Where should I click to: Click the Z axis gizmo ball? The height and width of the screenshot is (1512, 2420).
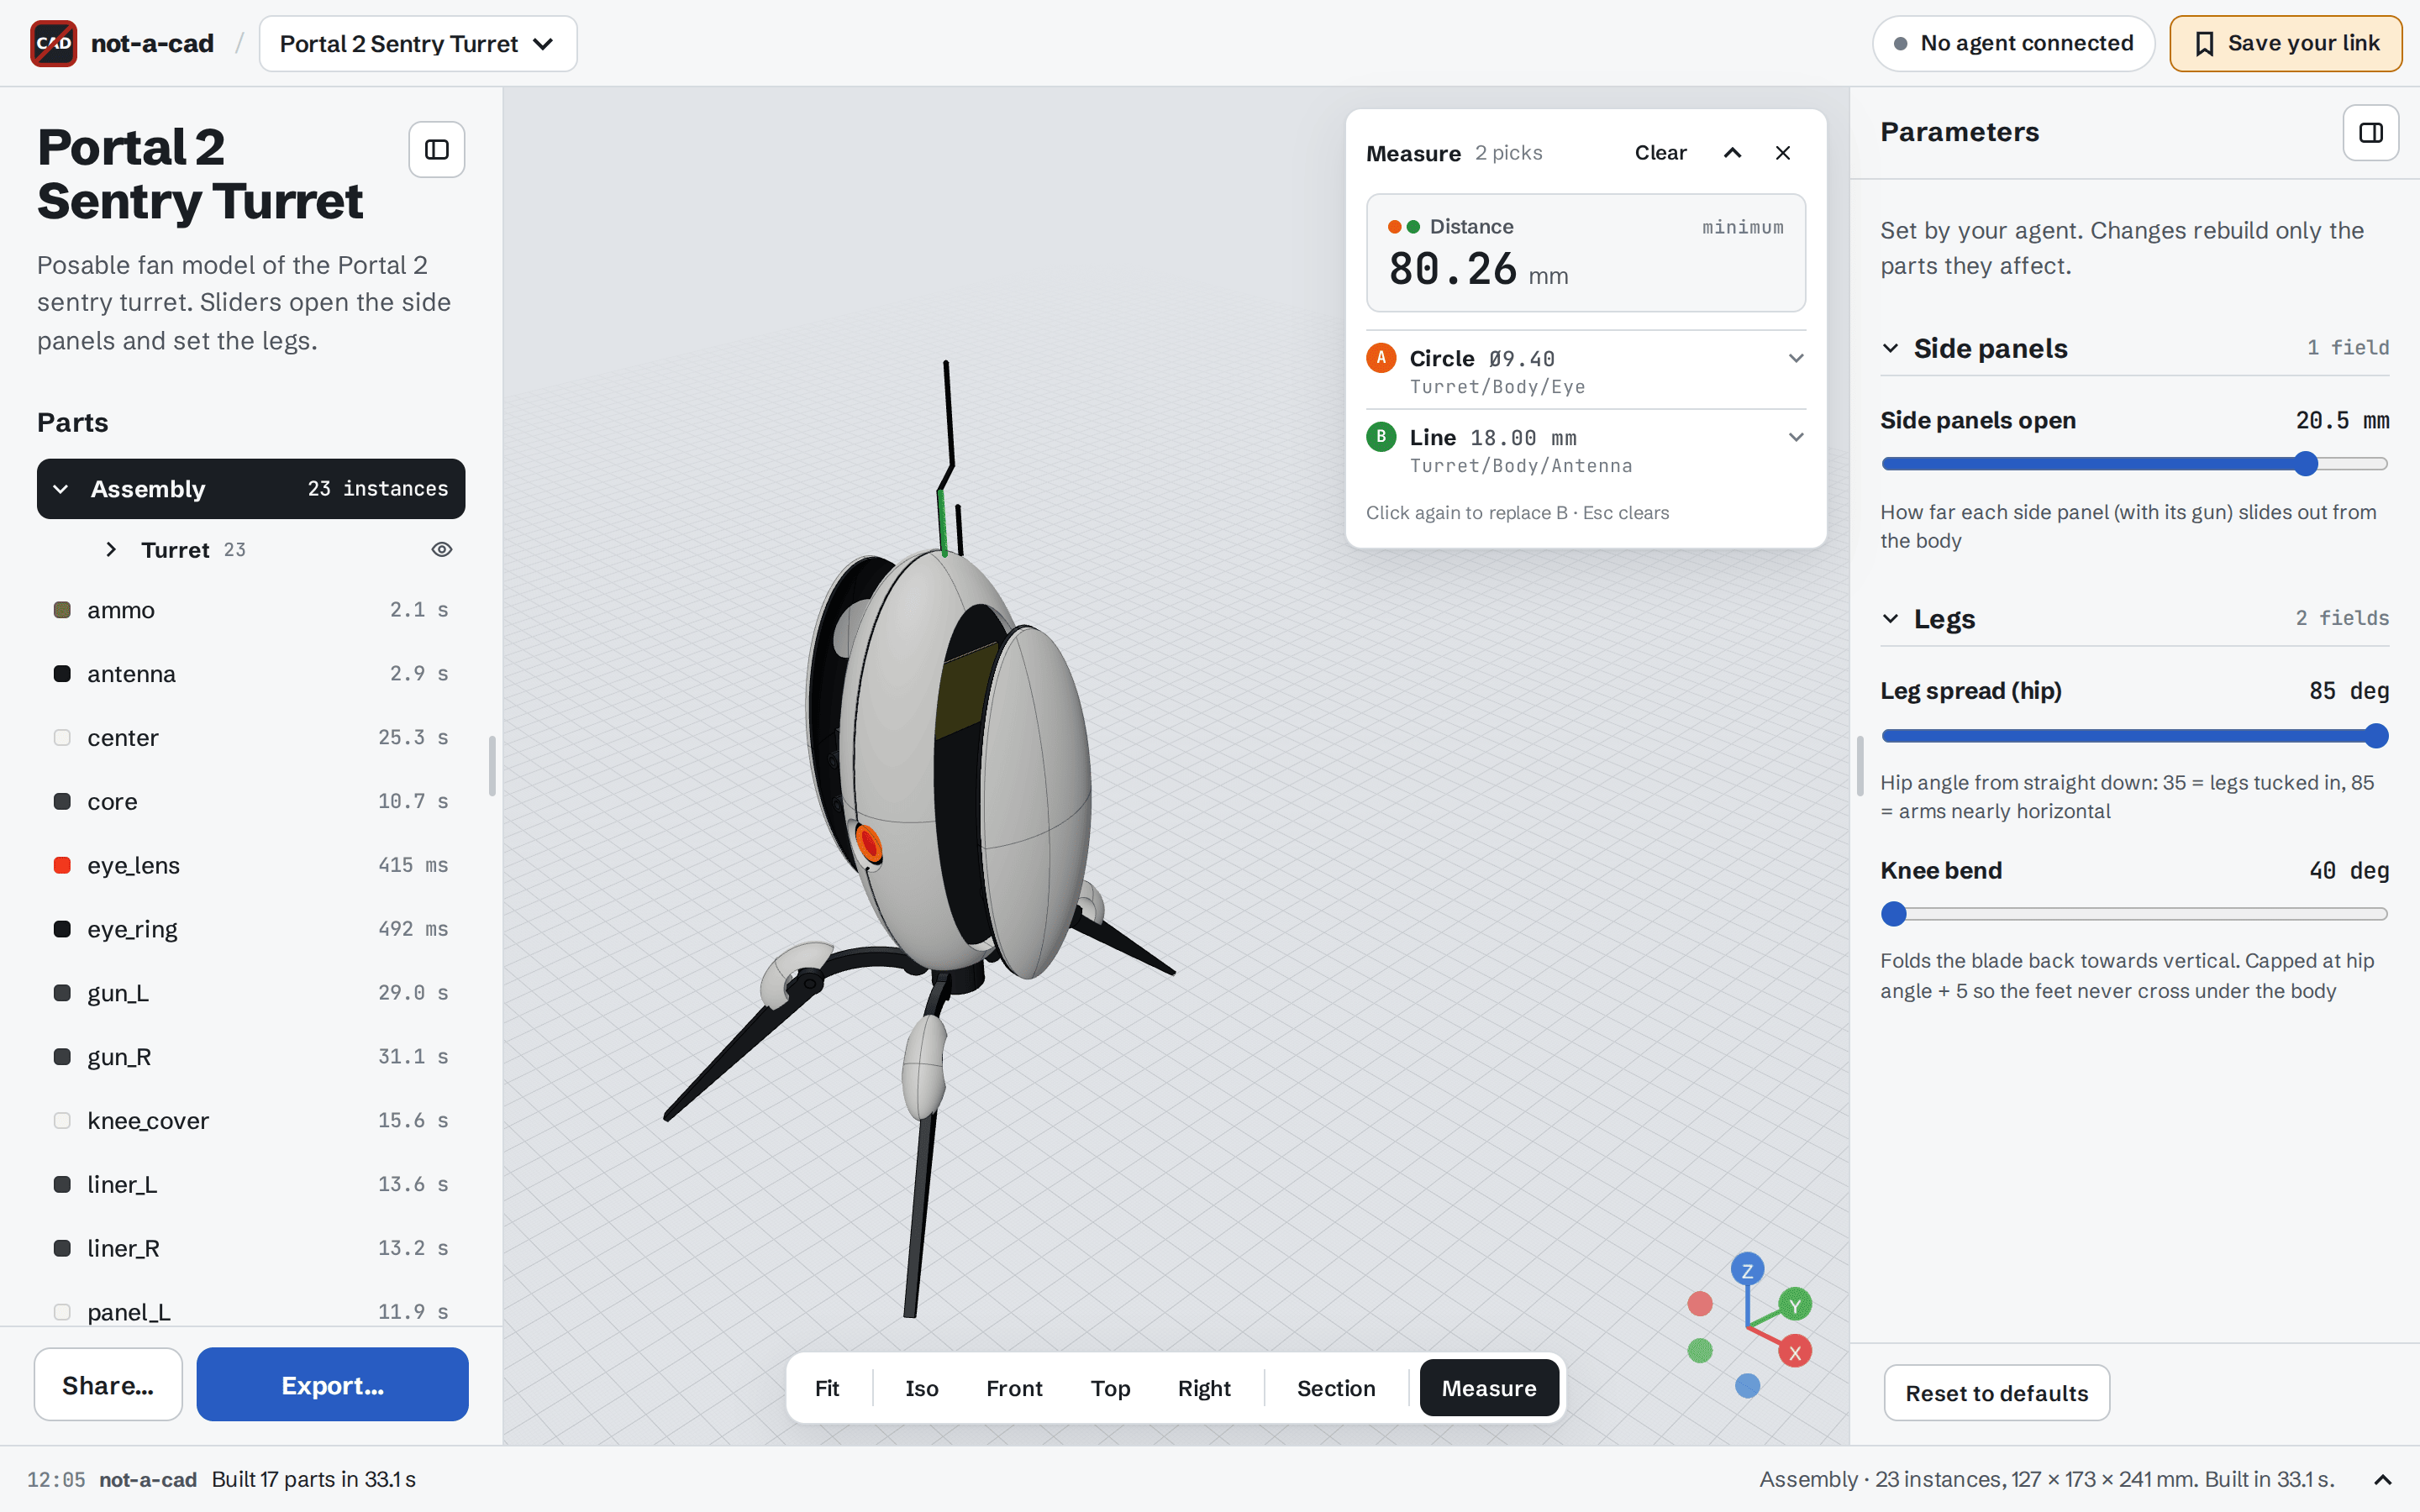[1747, 1270]
